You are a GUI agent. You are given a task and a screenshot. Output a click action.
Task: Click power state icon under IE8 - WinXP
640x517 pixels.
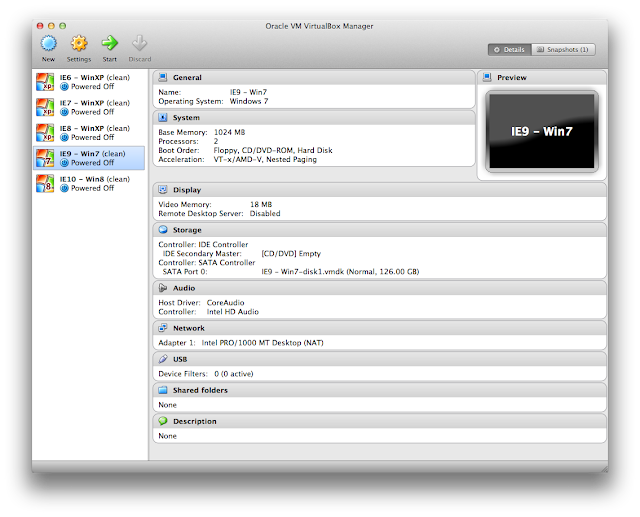tap(64, 137)
